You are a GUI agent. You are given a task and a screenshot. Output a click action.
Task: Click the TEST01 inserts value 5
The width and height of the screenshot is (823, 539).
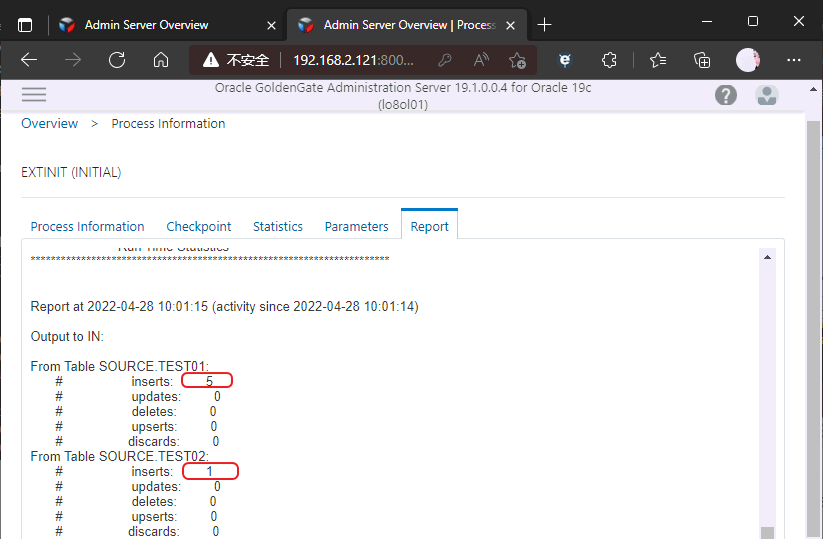click(x=209, y=381)
